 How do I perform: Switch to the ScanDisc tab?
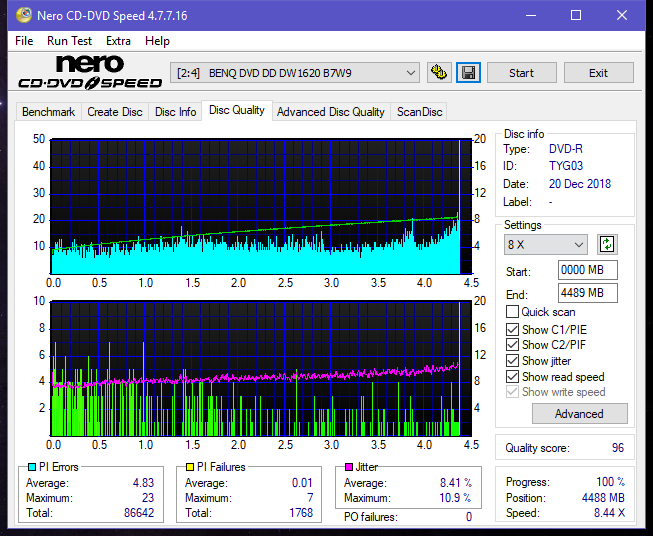pyautogui.click(x=419, y=112)
